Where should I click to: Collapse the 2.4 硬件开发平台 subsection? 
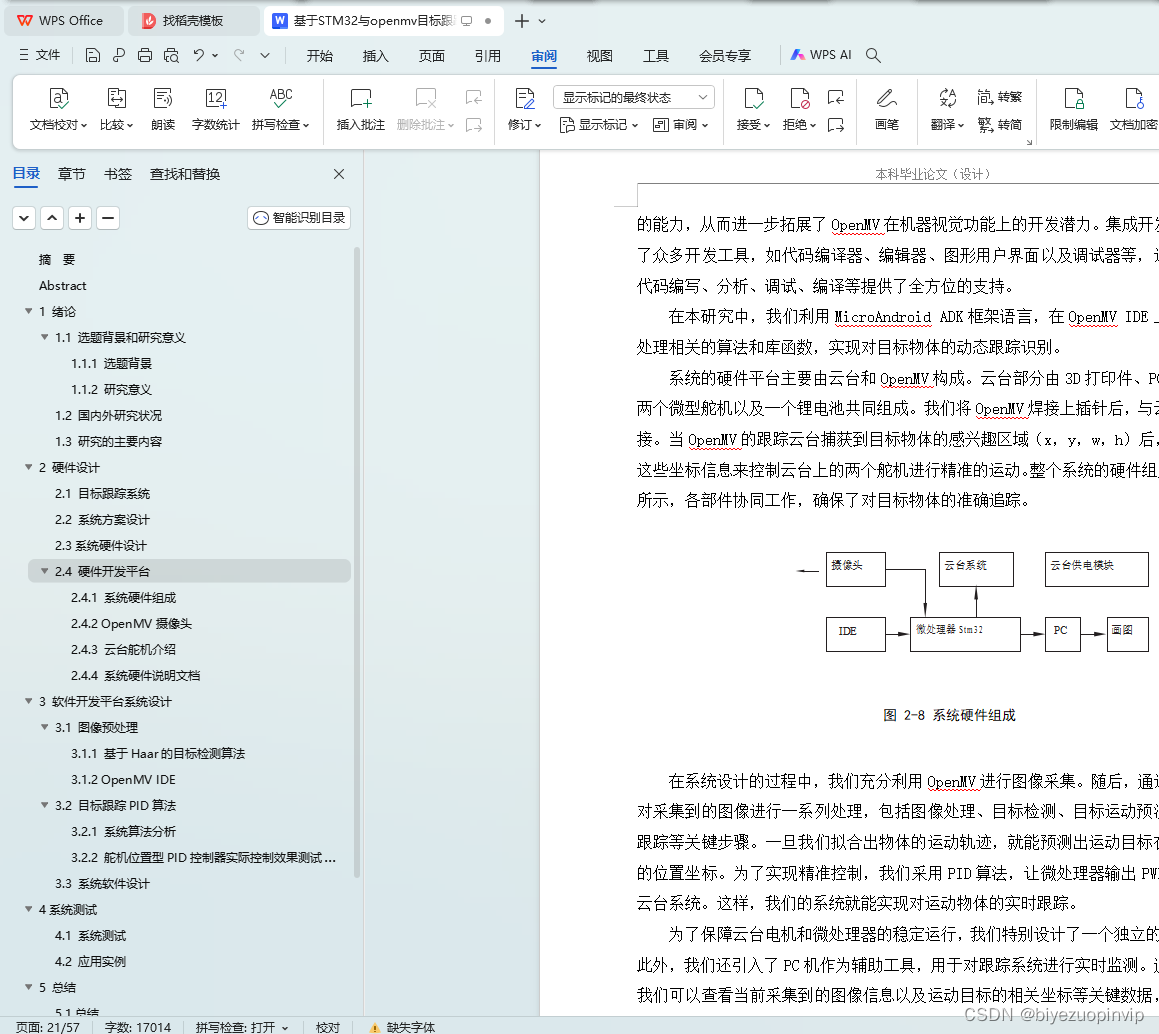44,571
